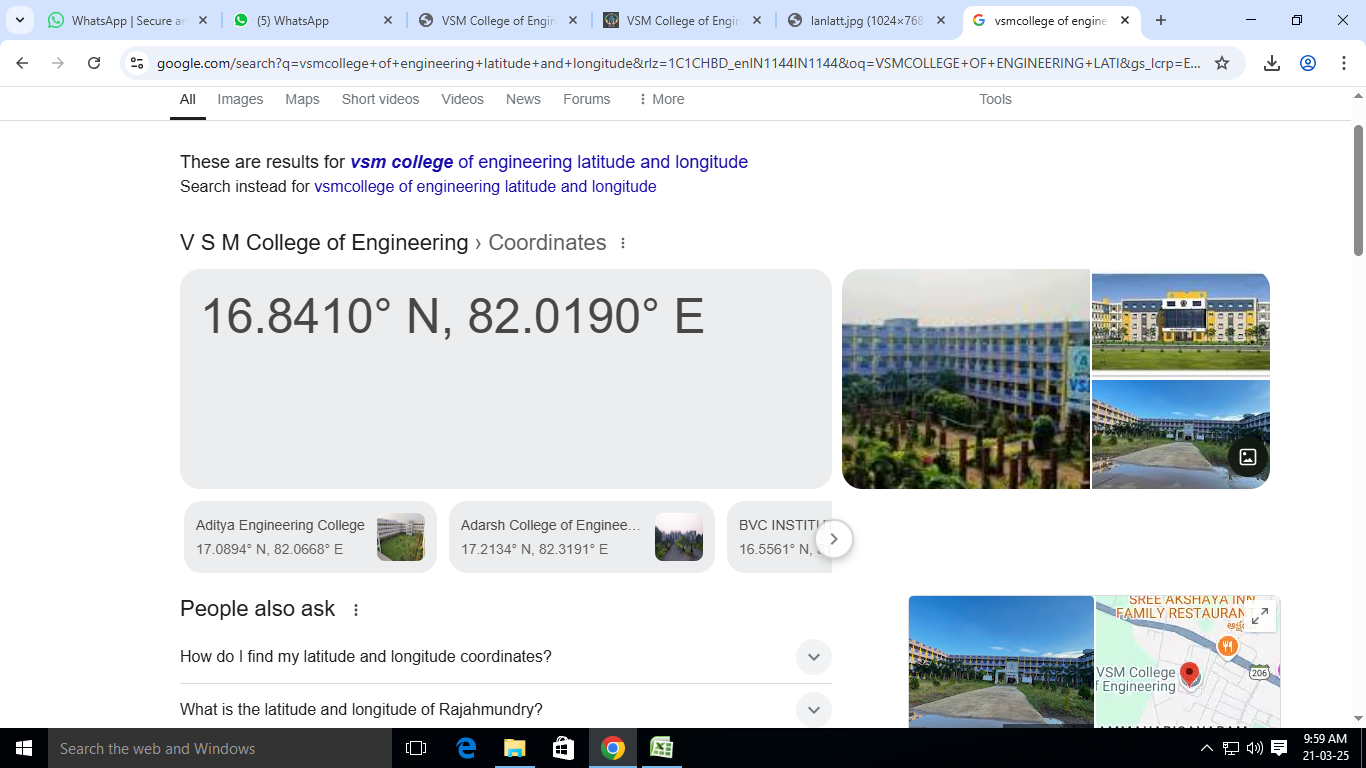Viewport: 1366px width, 768px height.
Task: Open volume control in system tray
Action: coord(1254,748)
